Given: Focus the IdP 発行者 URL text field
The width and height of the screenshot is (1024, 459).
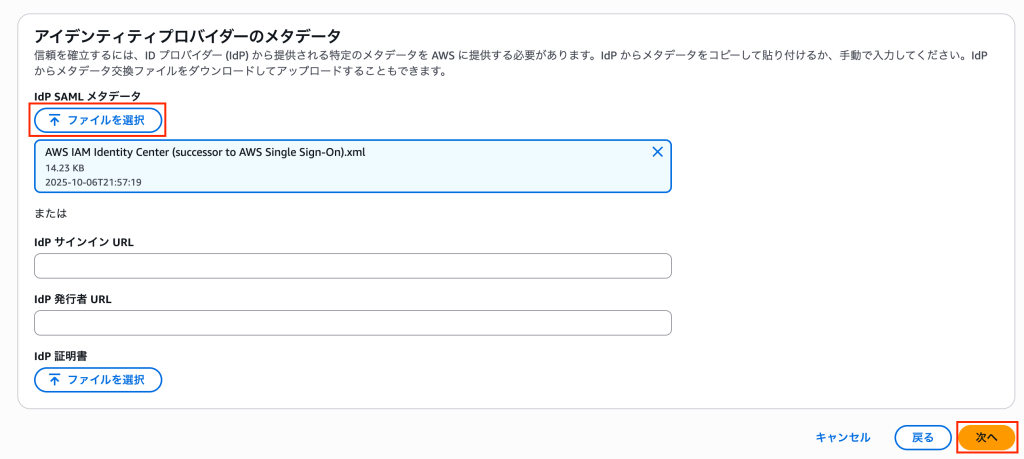Looking at the screenshot, I should click(x=352, y=323).
